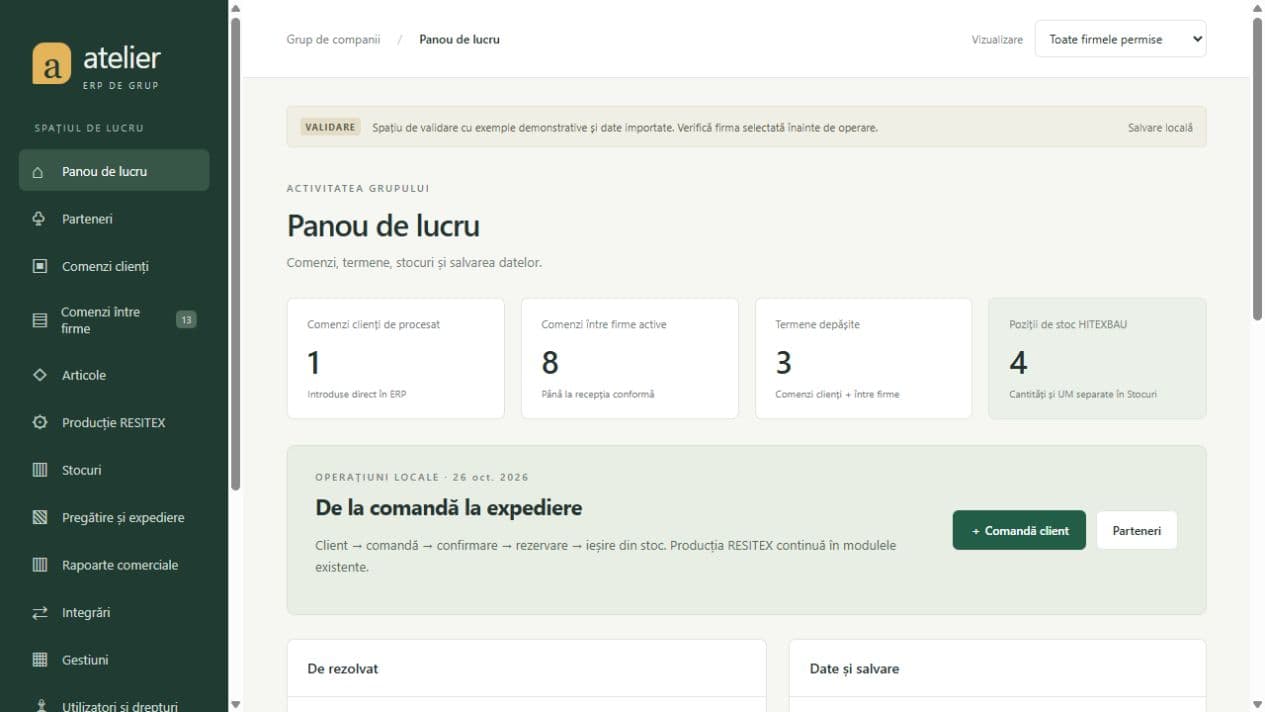Open the Stocuri menu entry
This screenshot has width=1265, height=712.
[x=114, y=470]
